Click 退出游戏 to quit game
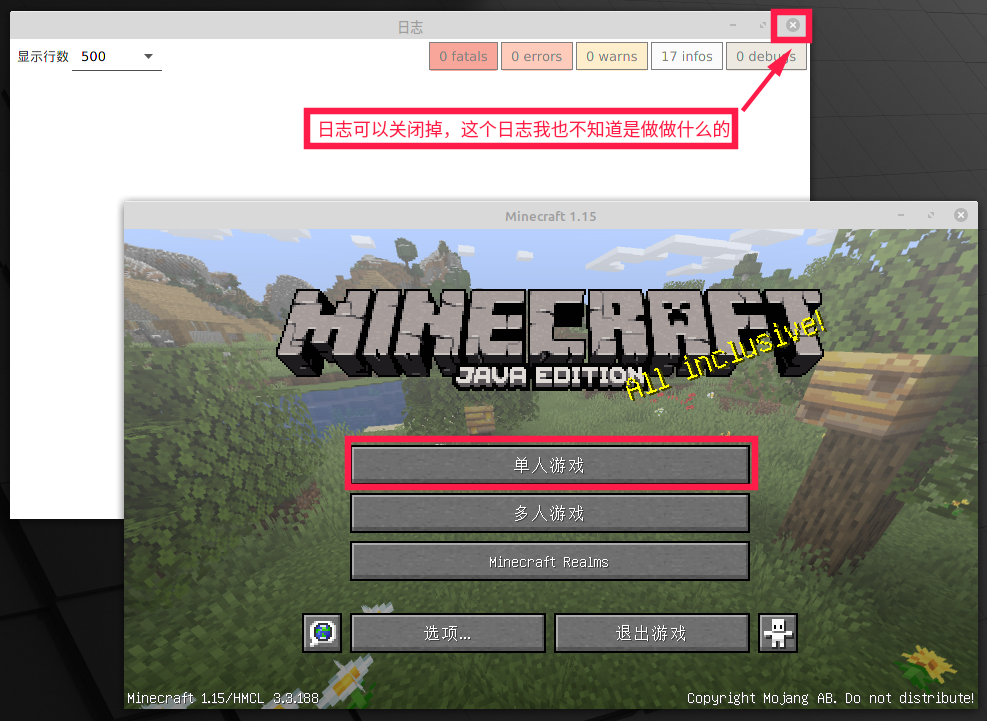Image resolution: width=987 pixels, height=721 pixels. [652, 633]
